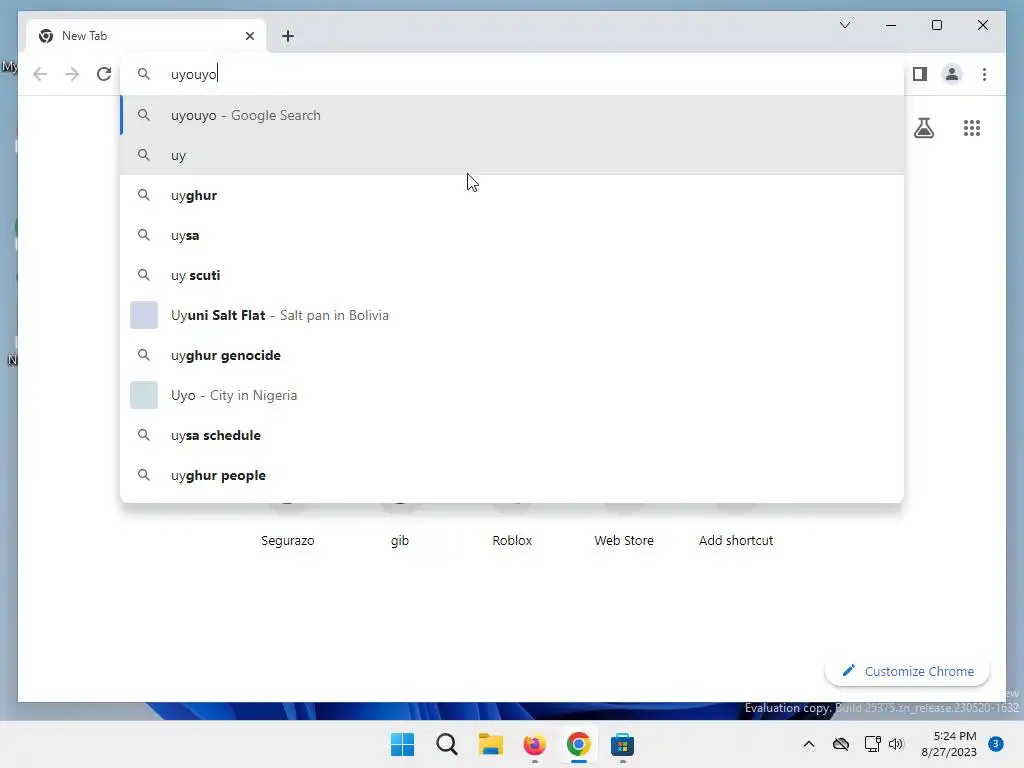Screen dimensions: 1024x768
Task: Select the 'uysa' suggestion
Action: click(512, 235)
